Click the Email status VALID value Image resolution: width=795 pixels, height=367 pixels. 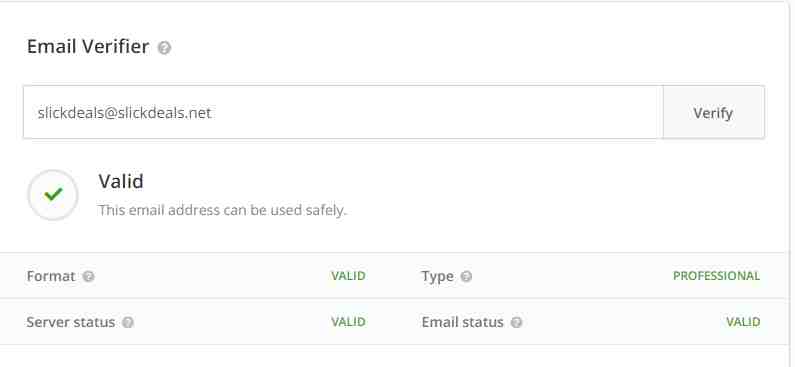pos(743,322)
